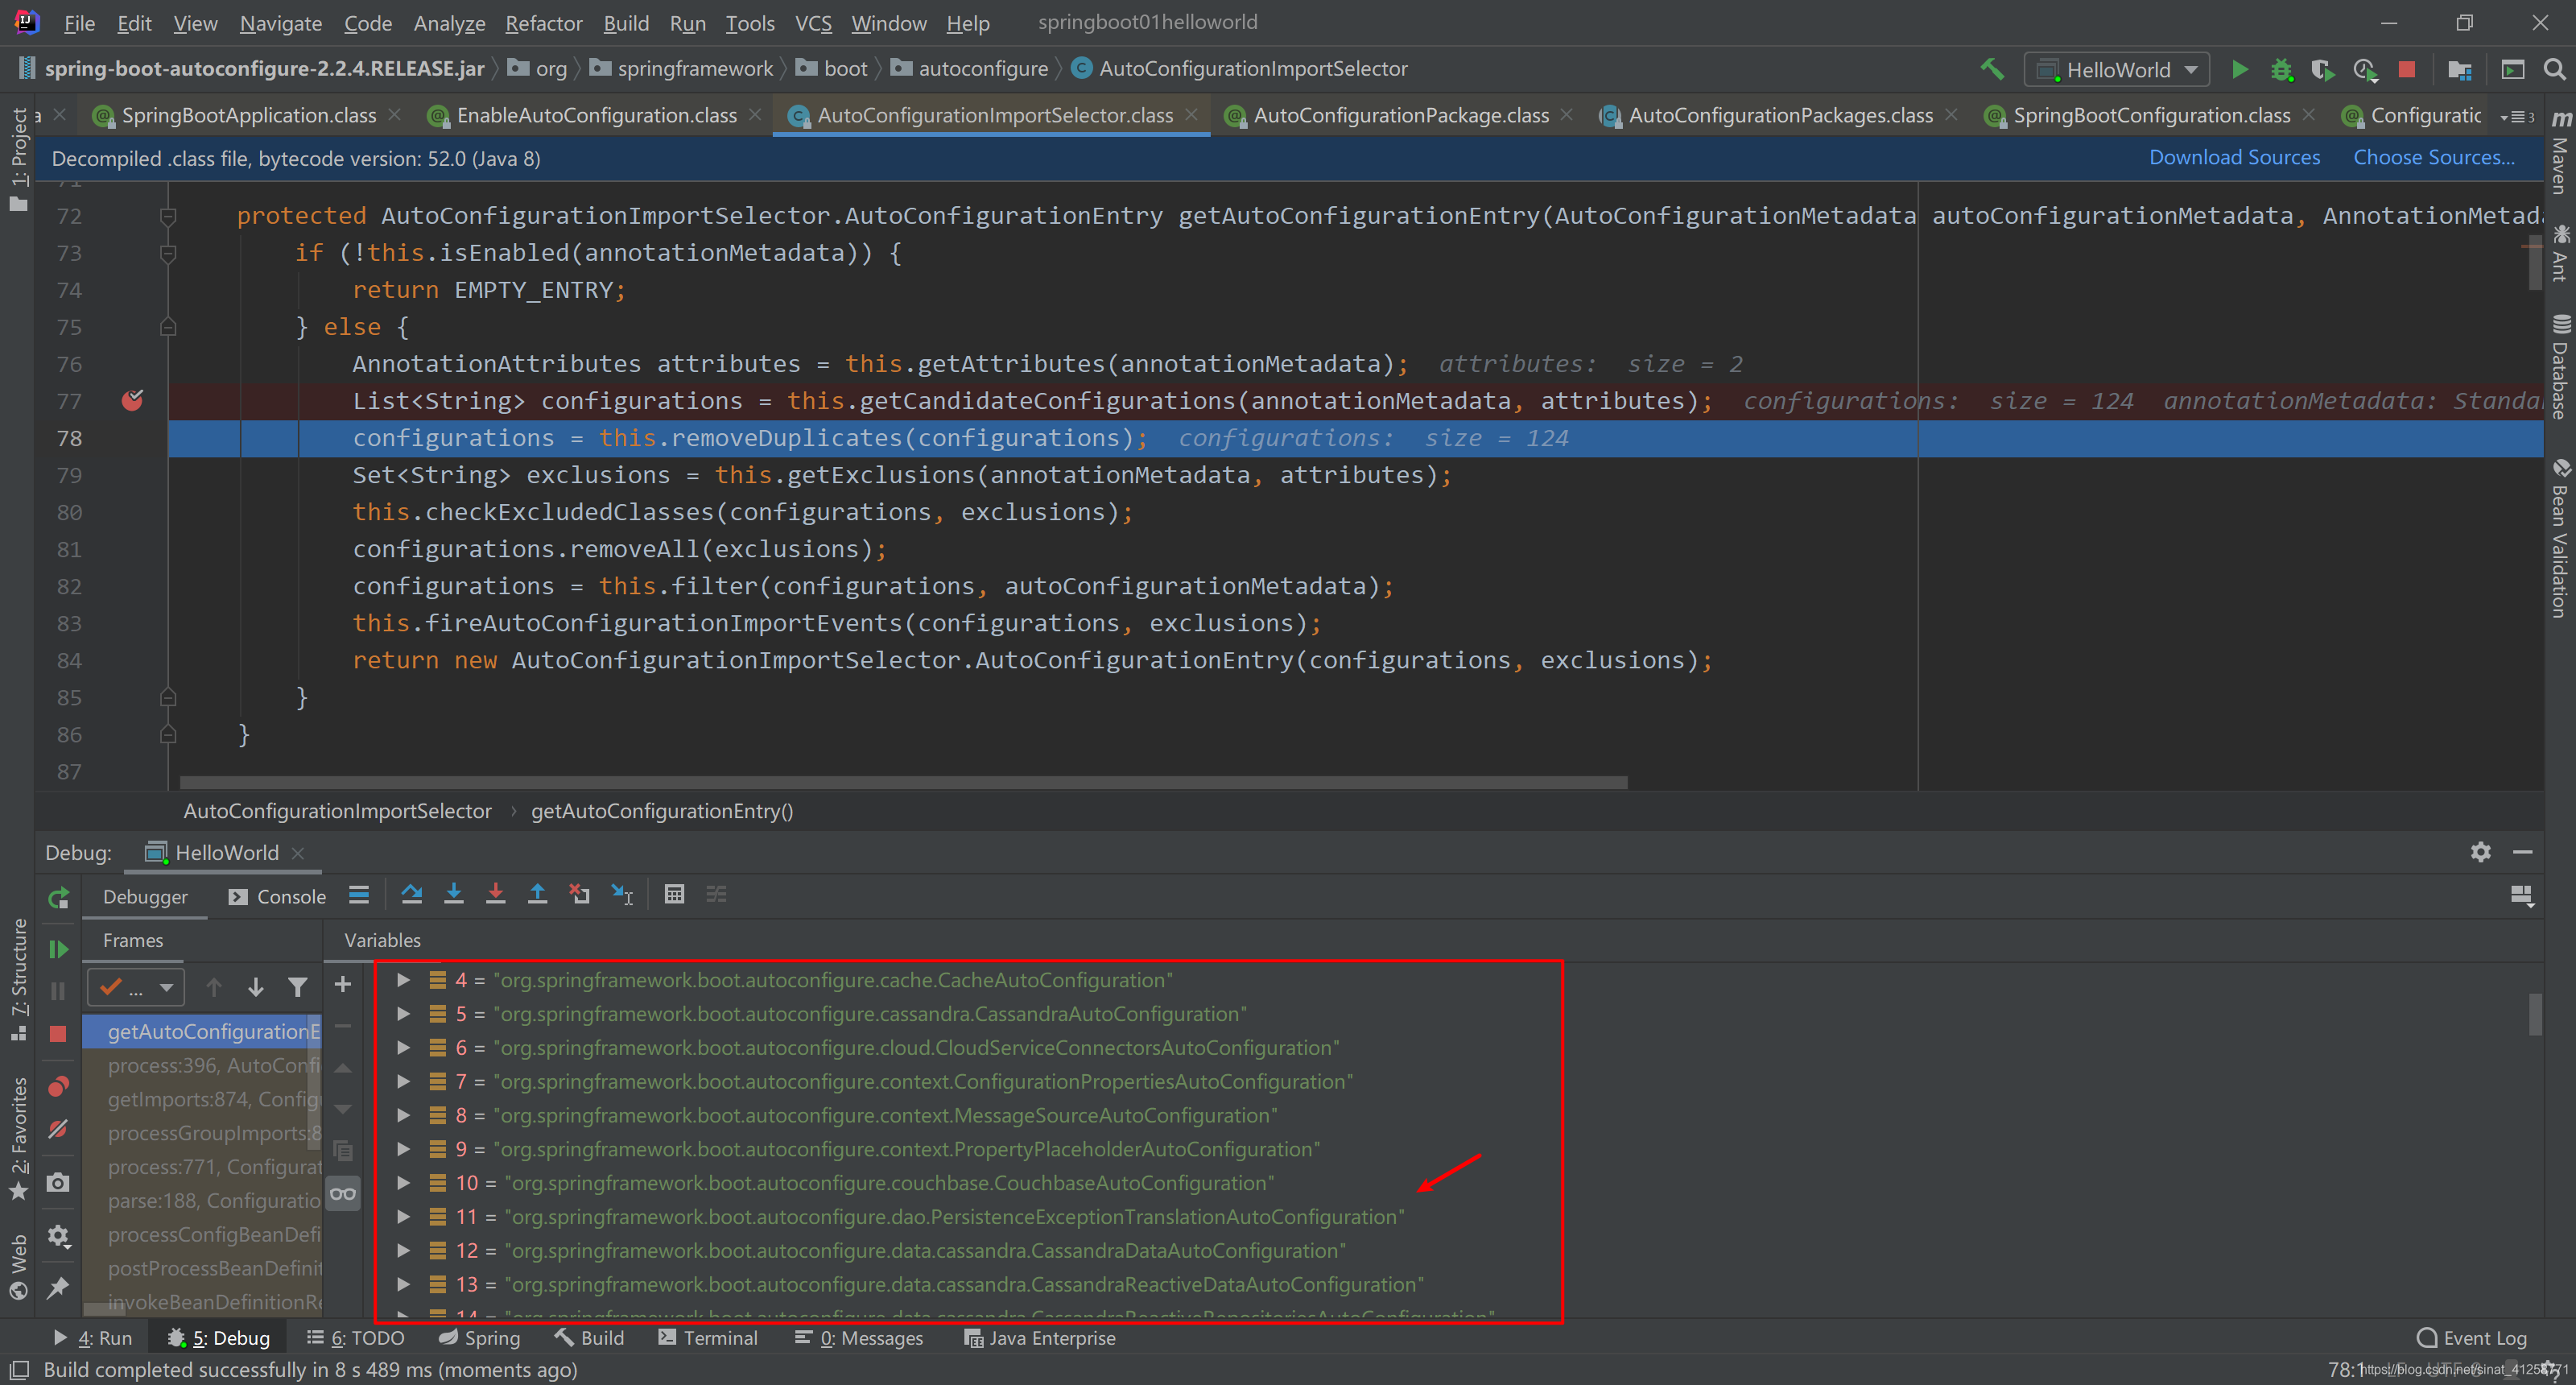Click the Choose Sources link
The height and width of the screenshot is (1385, 2576).
tap(2433, 157)
